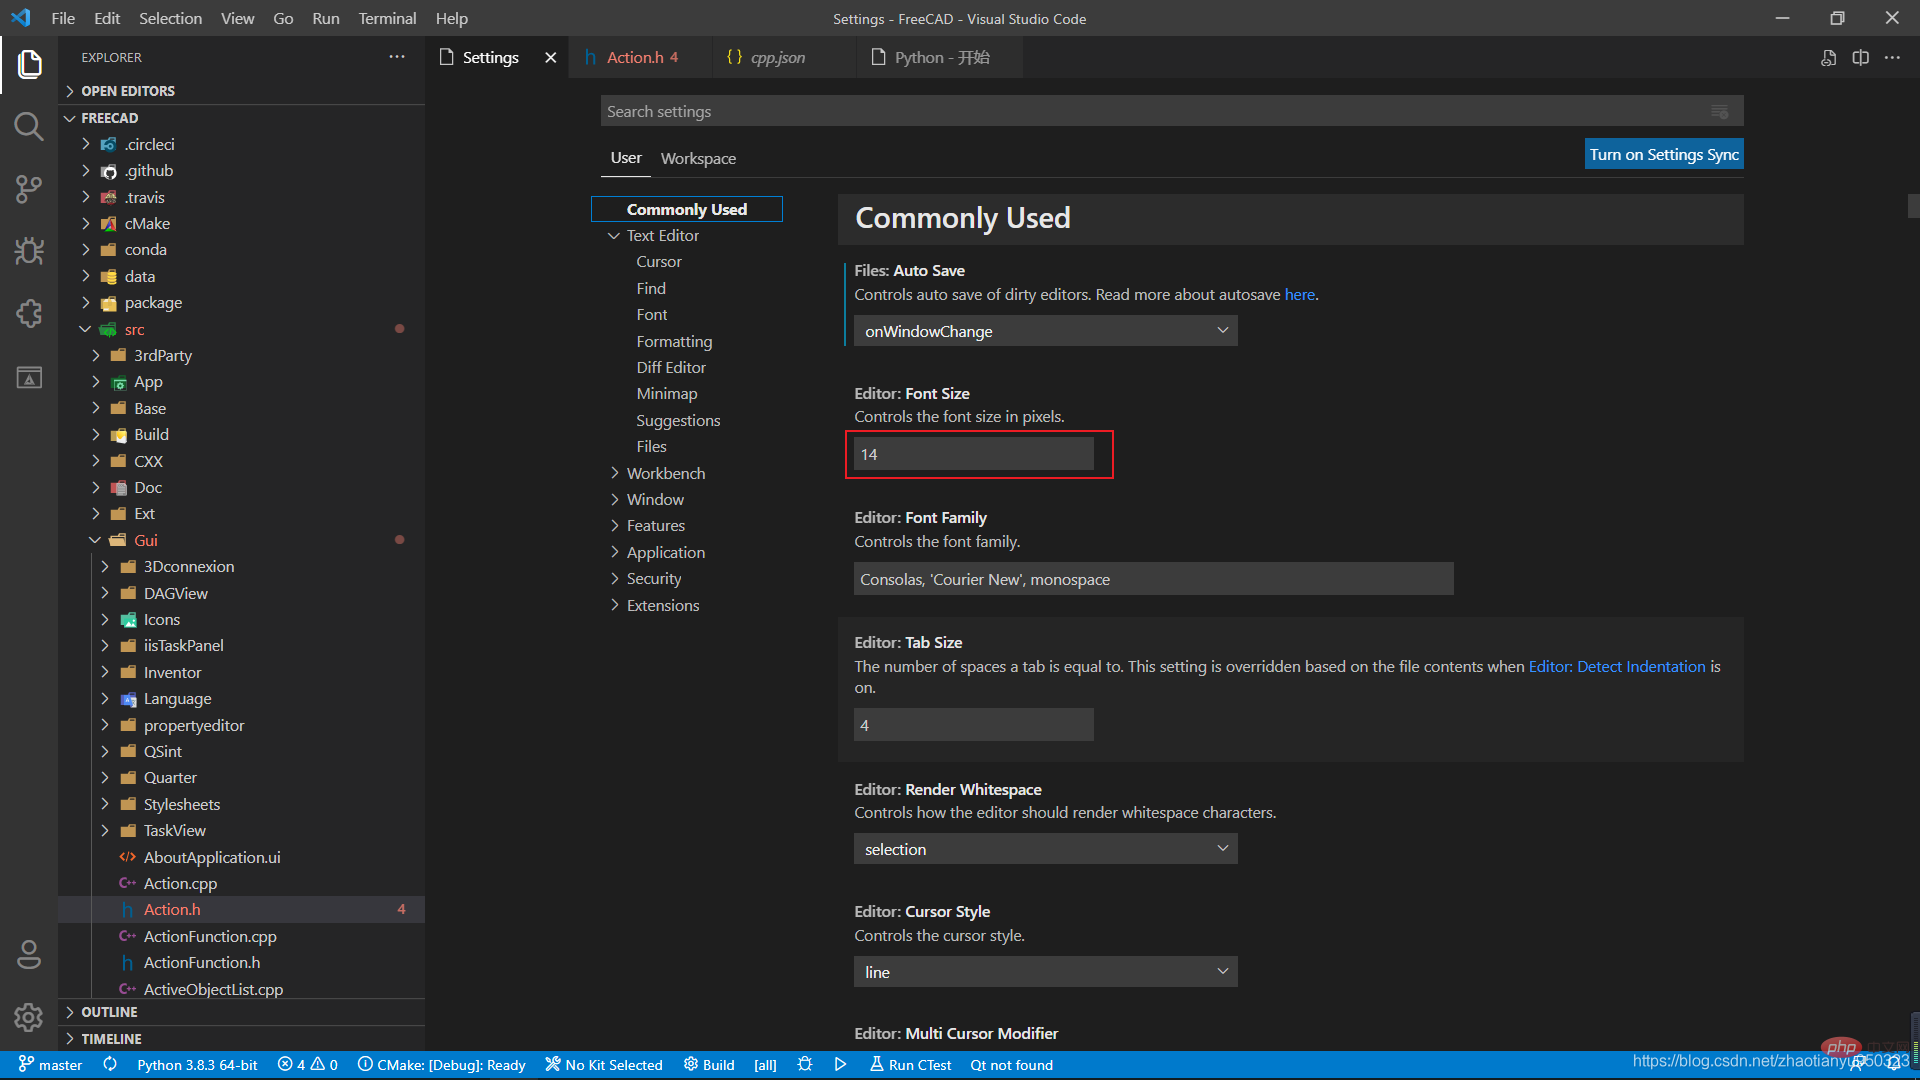Click Turn on Settings Sync button

[x=1664, y=154]
